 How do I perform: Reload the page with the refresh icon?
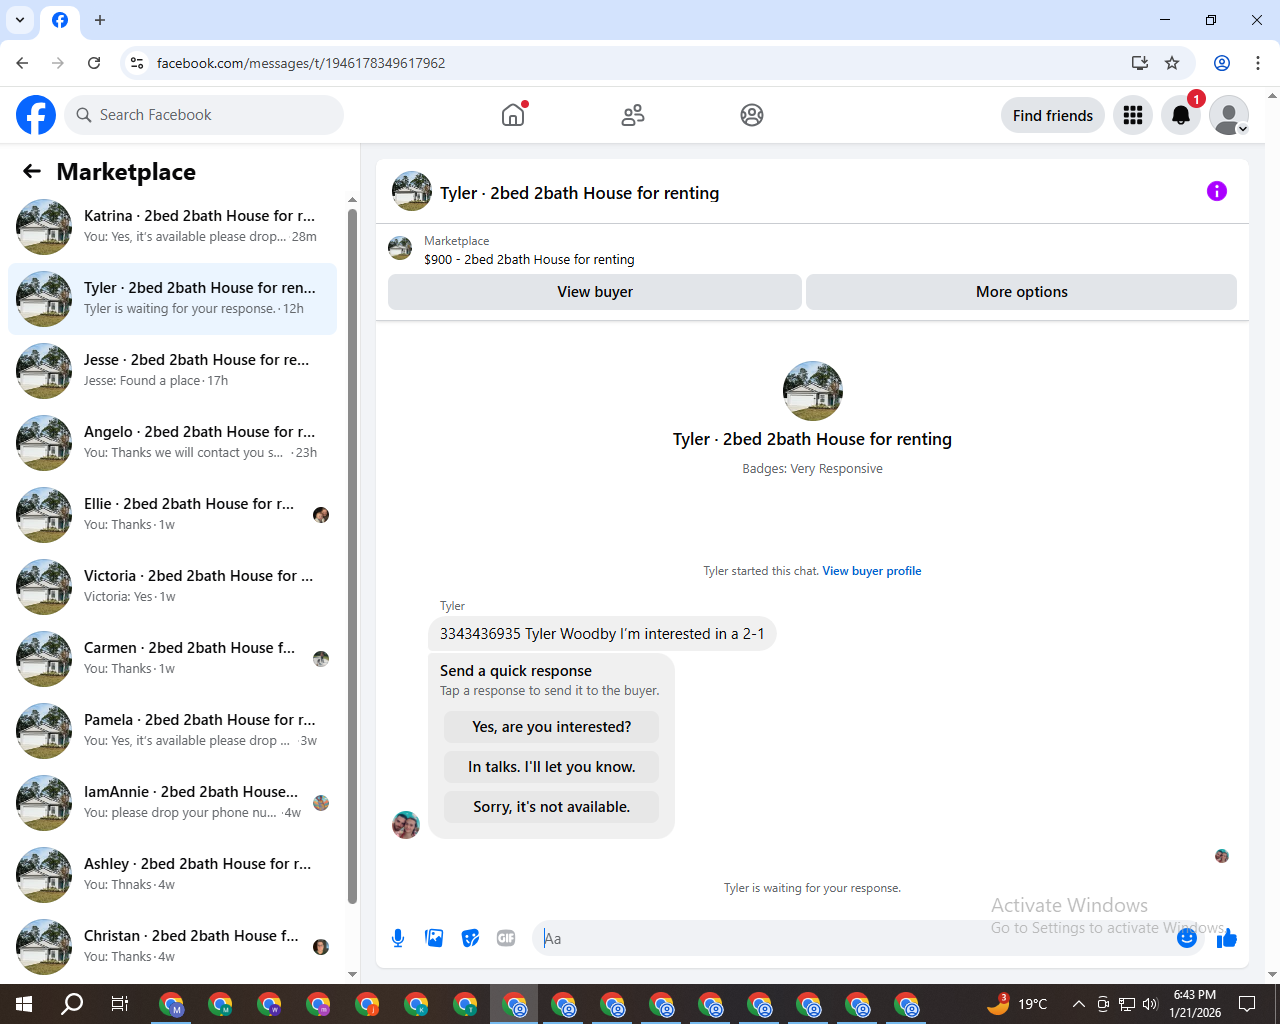94,63
